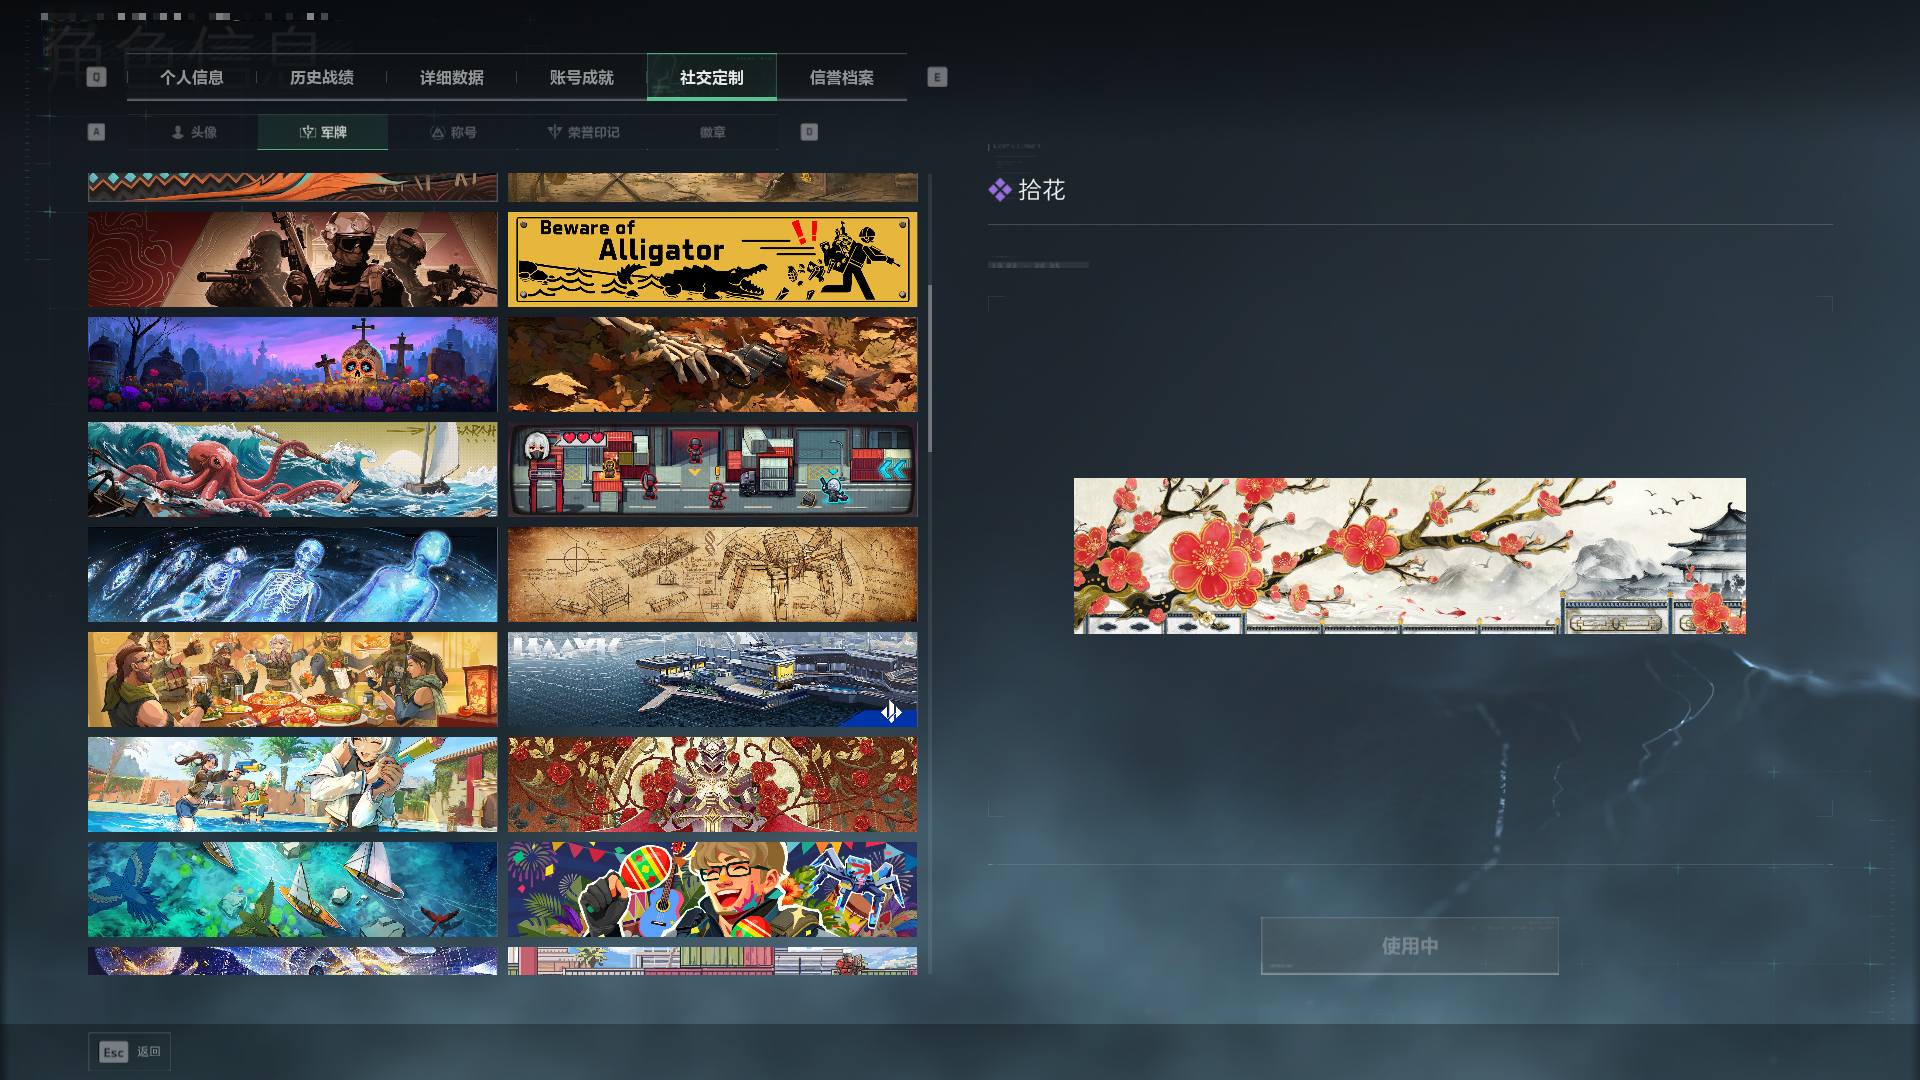Switch to the 个人信息 tab
Image resolution: width=1920 pixels, height=1080 pixels.
click(192, 77)
